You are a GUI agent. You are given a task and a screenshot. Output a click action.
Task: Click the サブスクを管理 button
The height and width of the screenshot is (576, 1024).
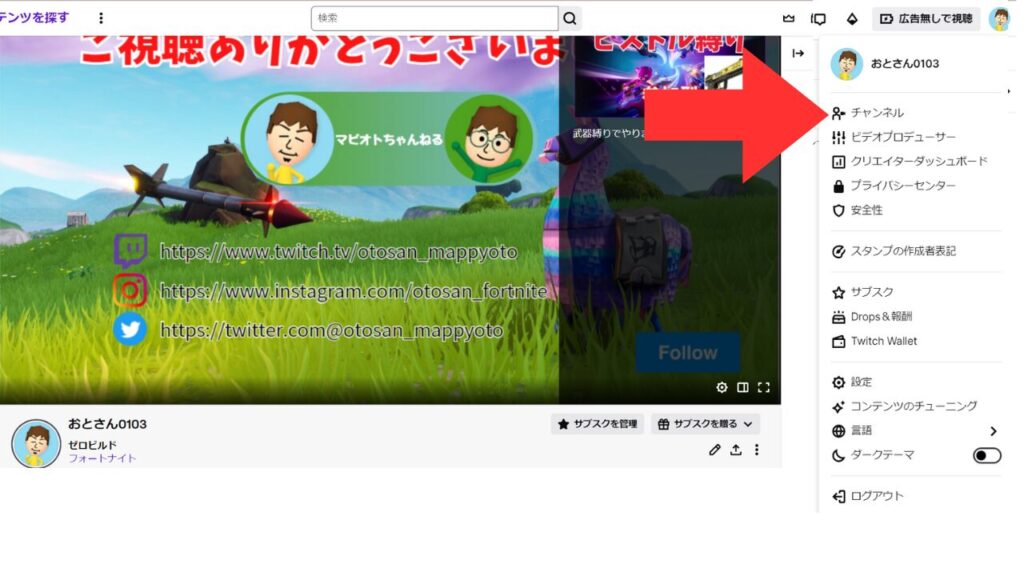point(598,424)
